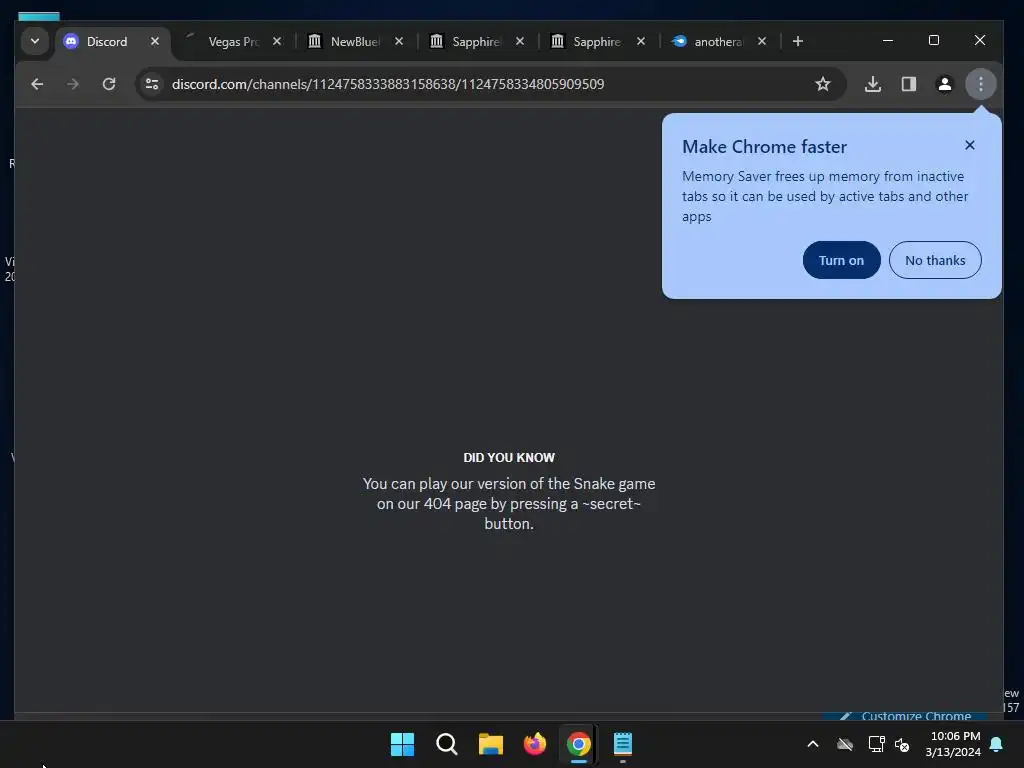
Task: Close the second Sapphire tab
Action: pos(641,41)
